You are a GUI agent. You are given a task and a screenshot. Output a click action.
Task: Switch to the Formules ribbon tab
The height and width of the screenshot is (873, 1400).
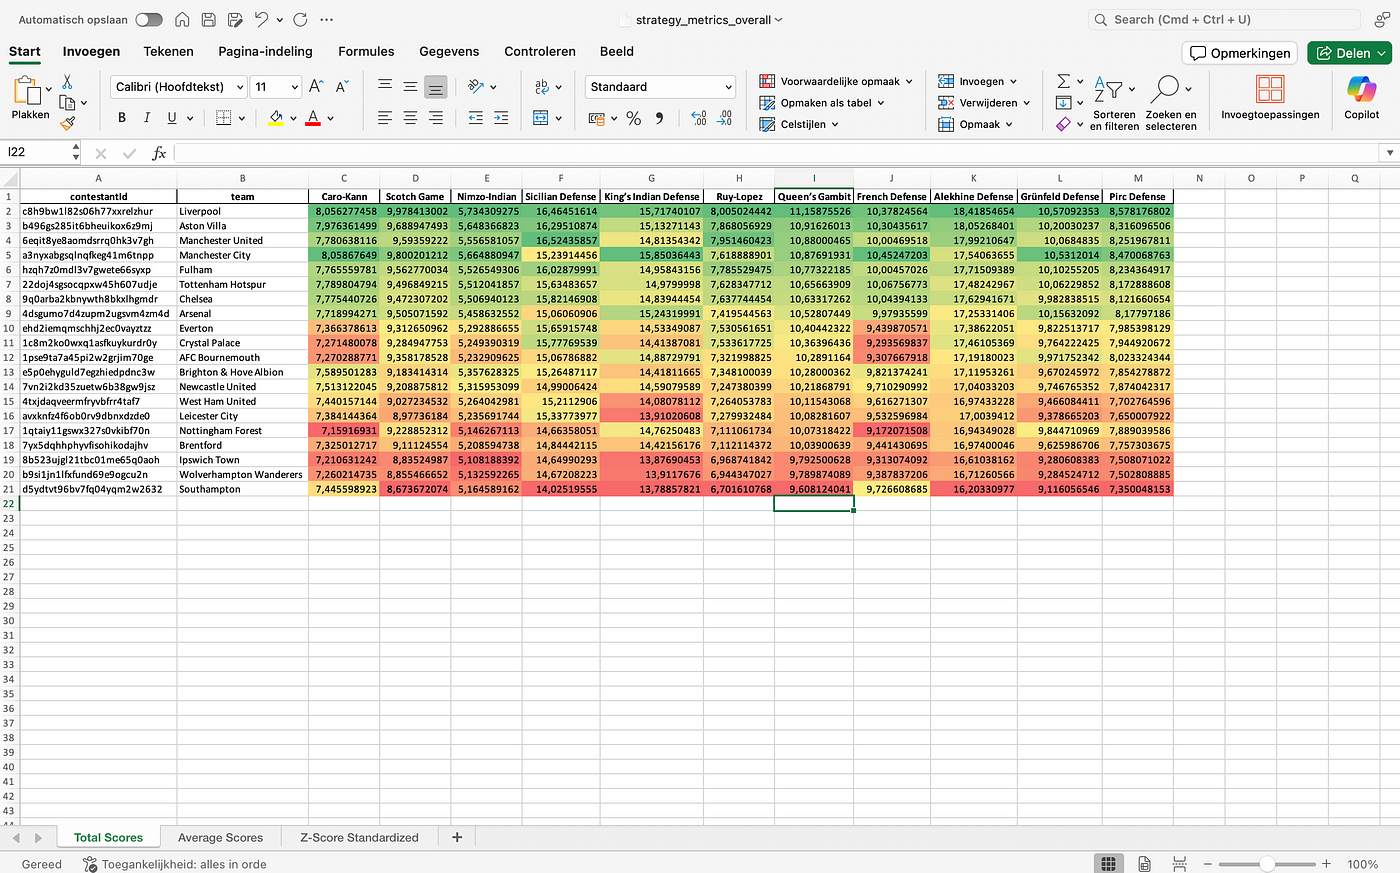(366, 51)
